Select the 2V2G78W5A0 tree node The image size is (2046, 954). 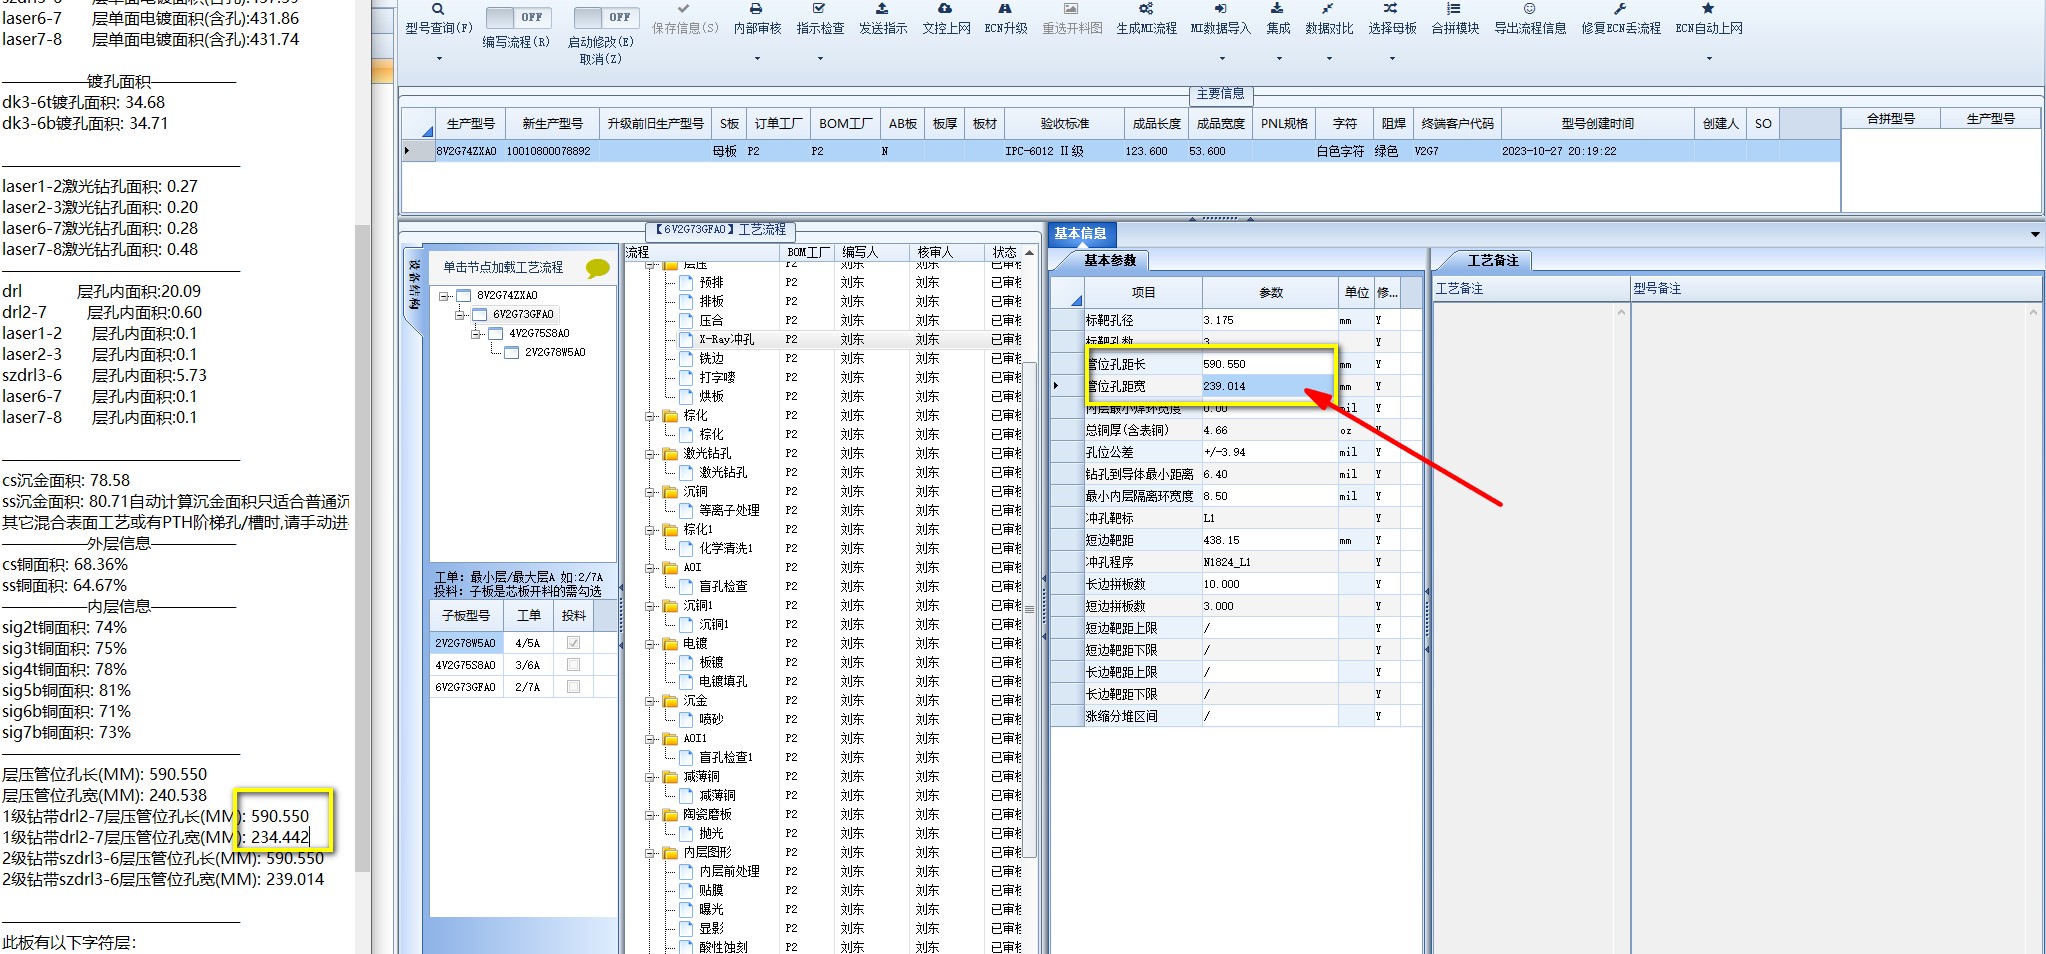[x=555, y=352]
